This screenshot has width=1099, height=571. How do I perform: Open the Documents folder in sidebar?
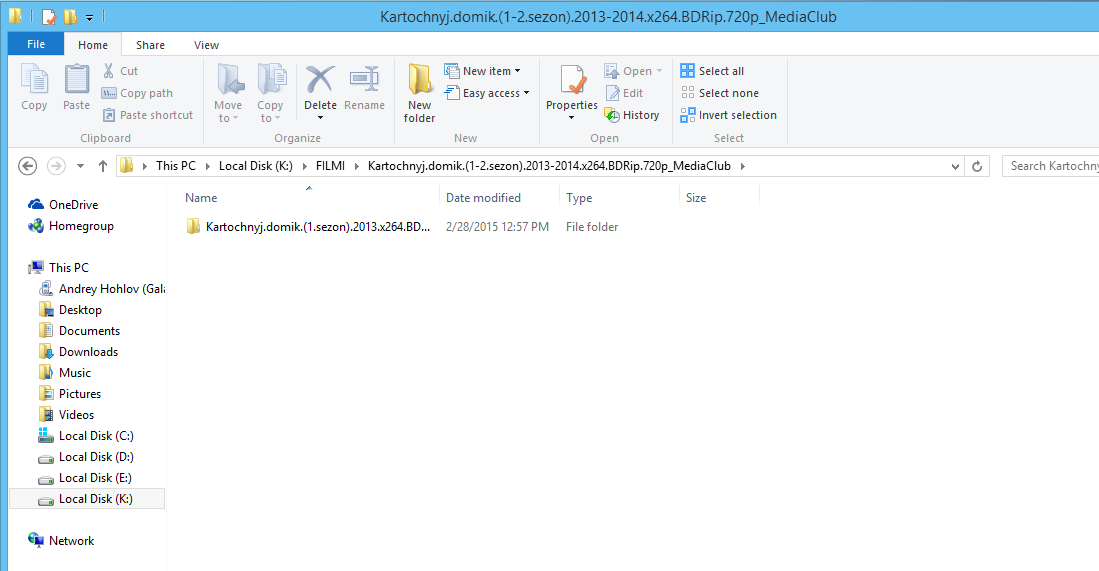point(79,331)
